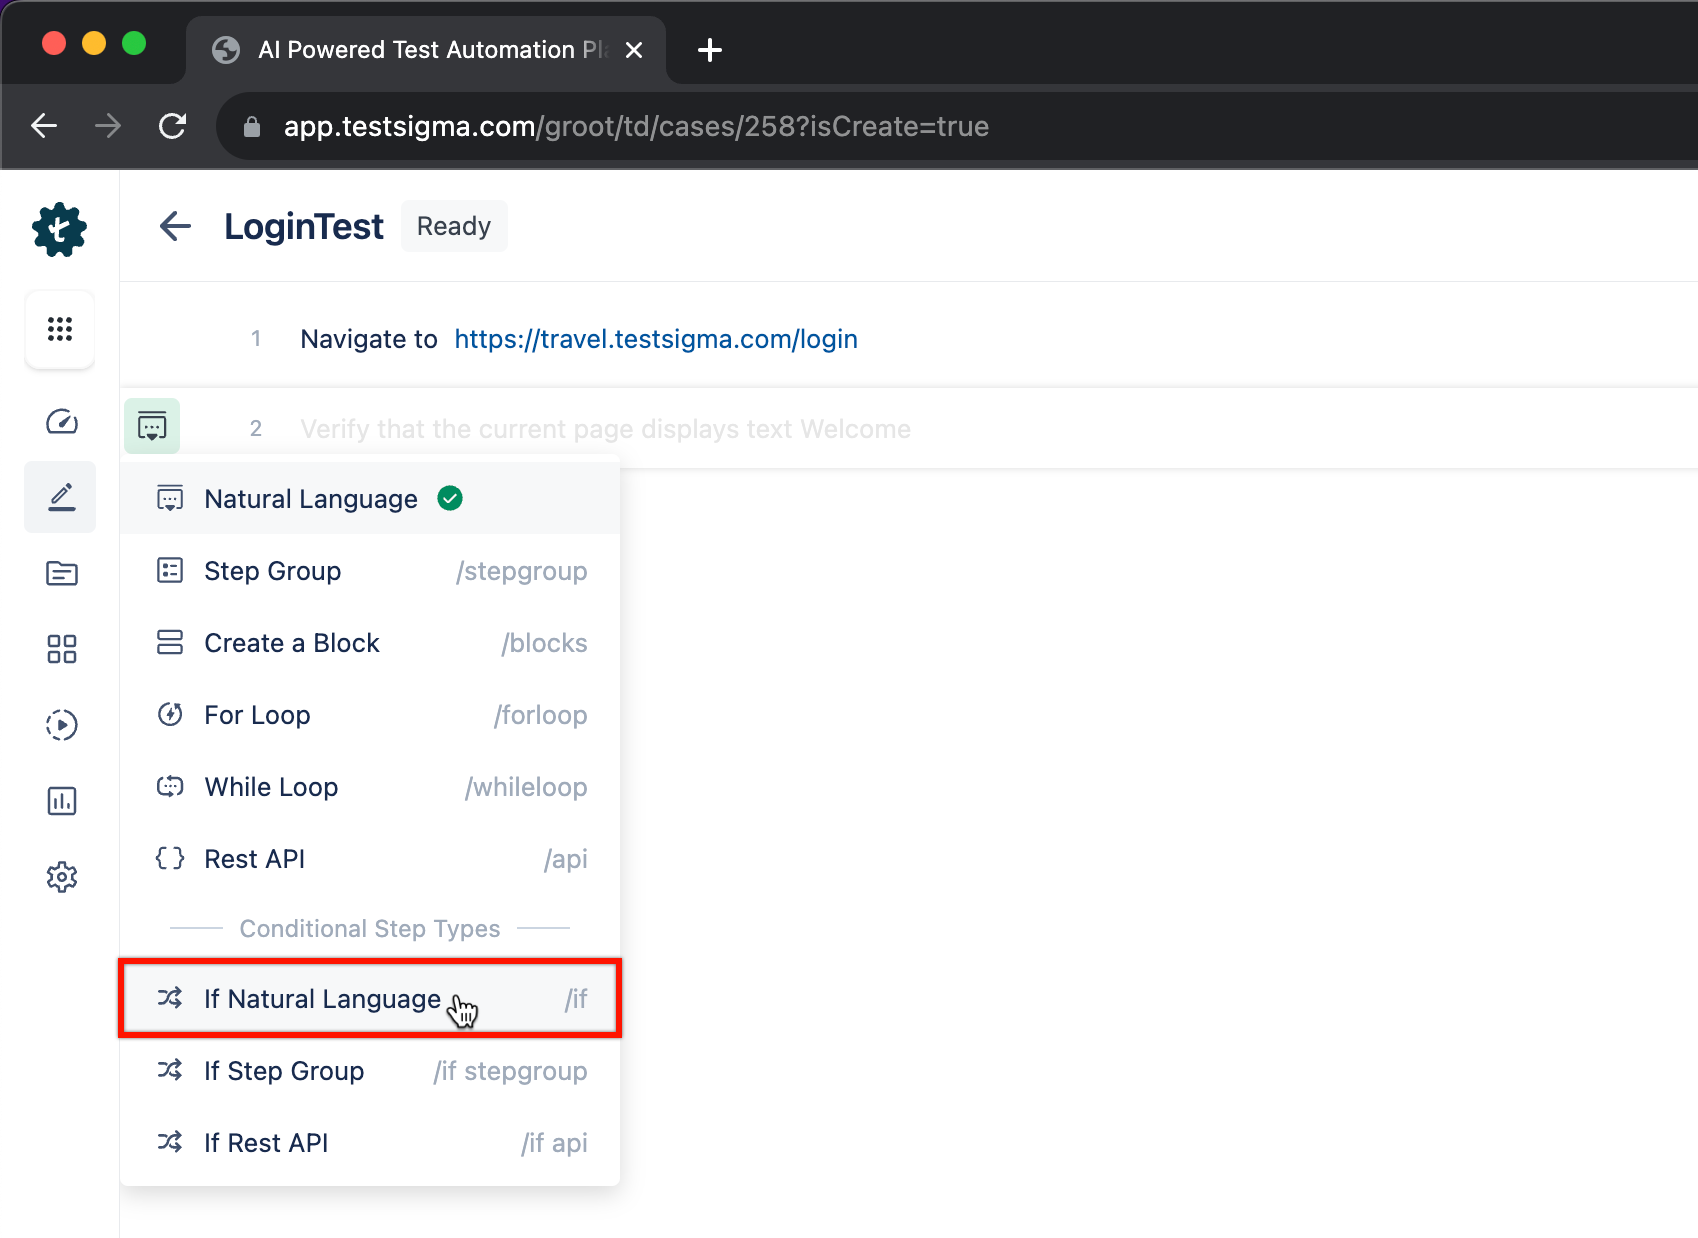Screen dimensions: 1698x1238
Task: Select the pencil edit icon in sidebar
Action: (61, 497)
